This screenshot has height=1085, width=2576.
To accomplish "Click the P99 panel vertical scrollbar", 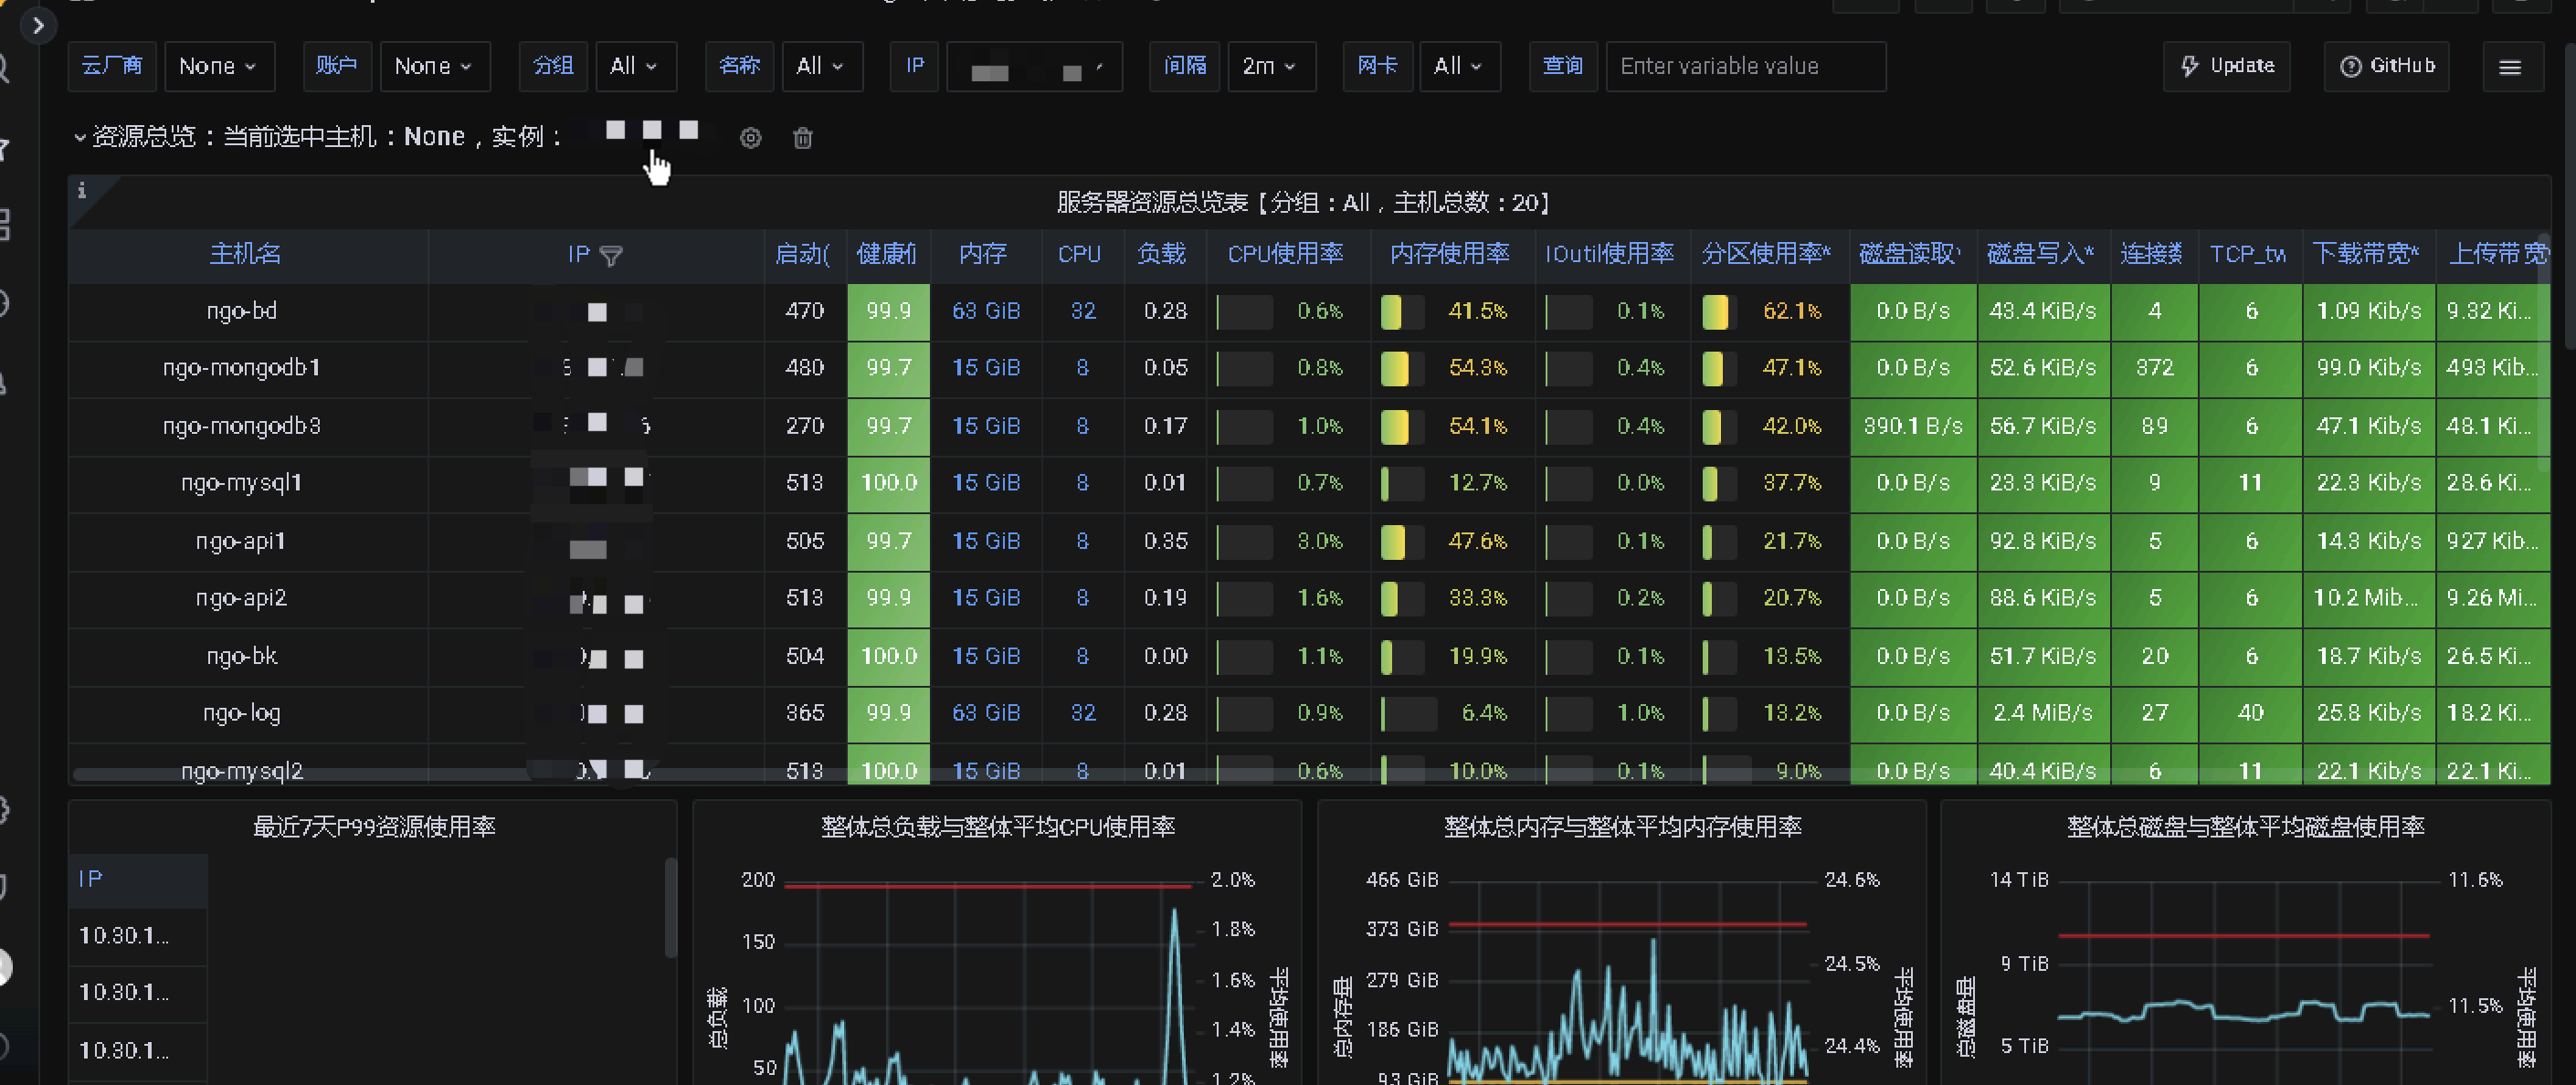I will [x=670, y=907].
